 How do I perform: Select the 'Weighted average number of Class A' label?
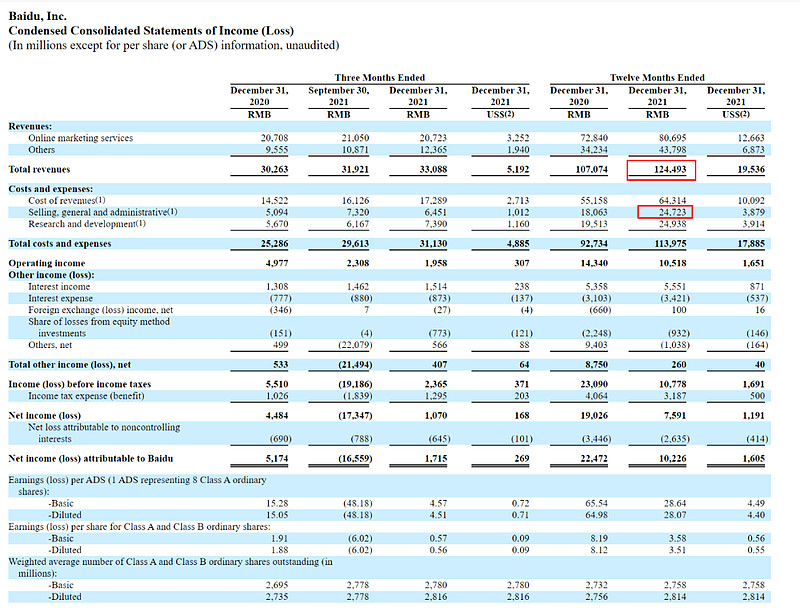(170, 562)
